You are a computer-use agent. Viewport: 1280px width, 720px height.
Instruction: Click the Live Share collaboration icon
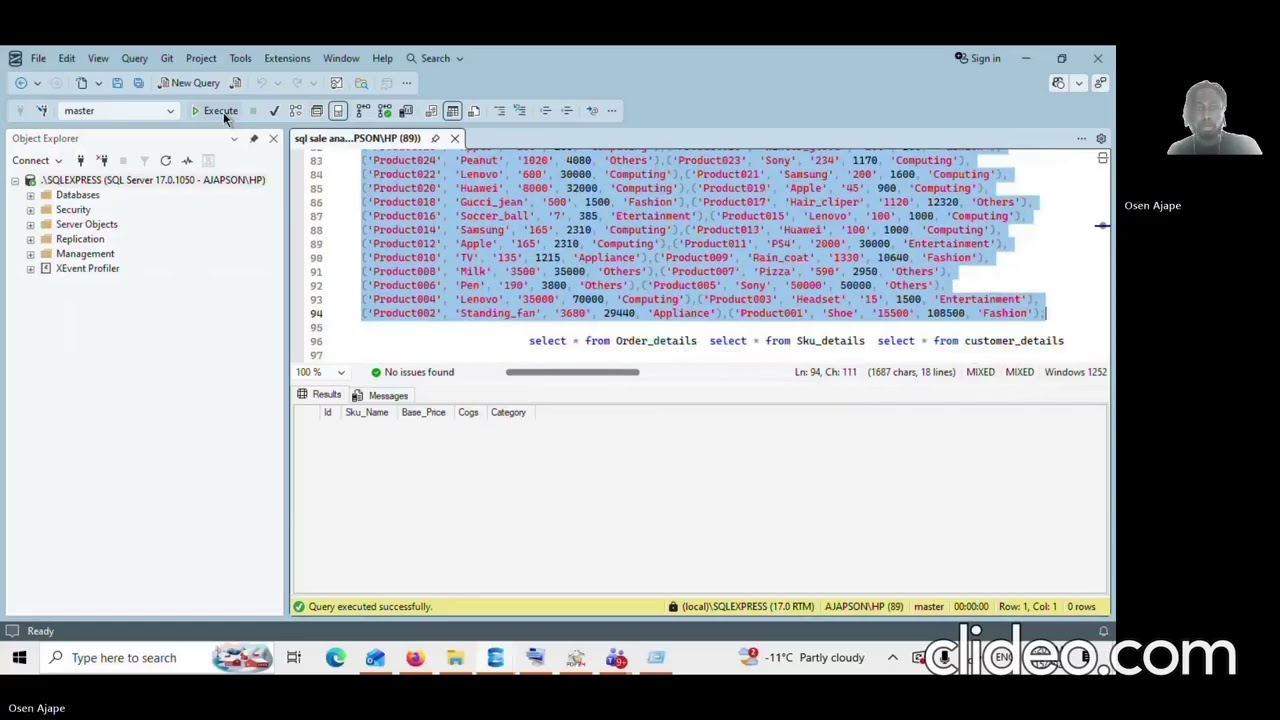[x=1099, y=83]
